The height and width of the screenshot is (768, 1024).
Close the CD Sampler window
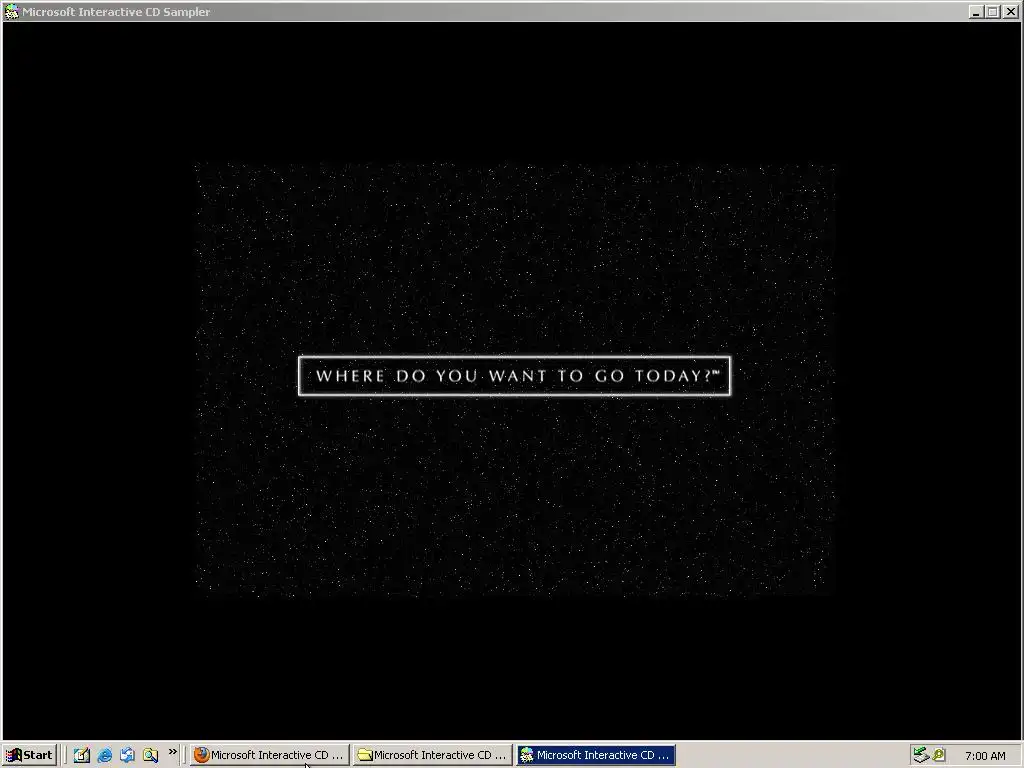(x=1010, y=12)
